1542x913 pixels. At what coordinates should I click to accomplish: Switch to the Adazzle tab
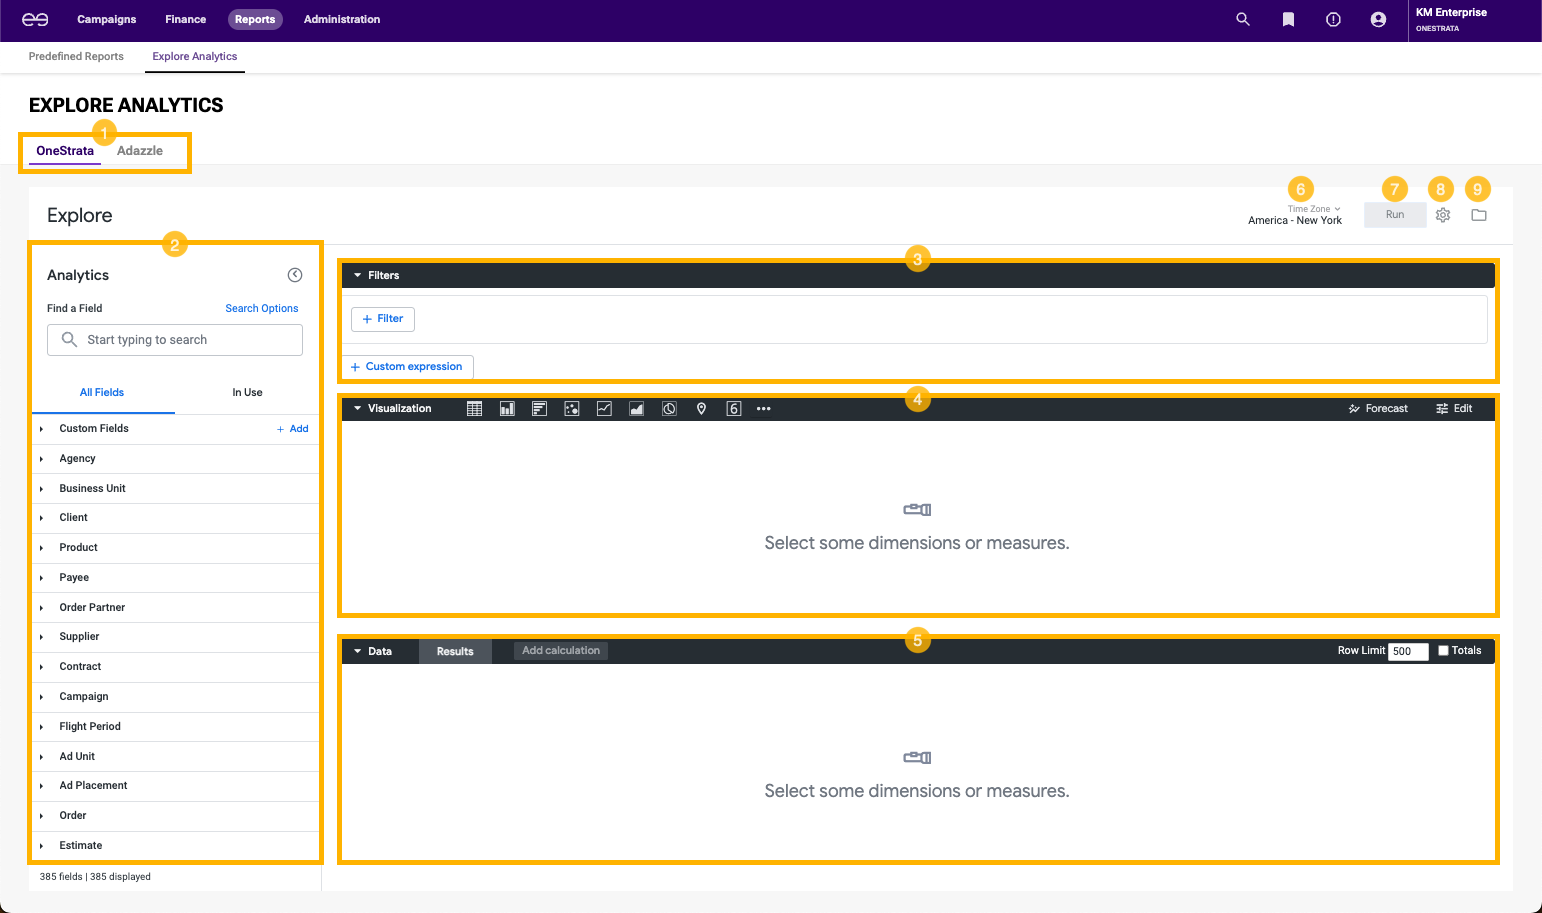click(x=140, y=151)
